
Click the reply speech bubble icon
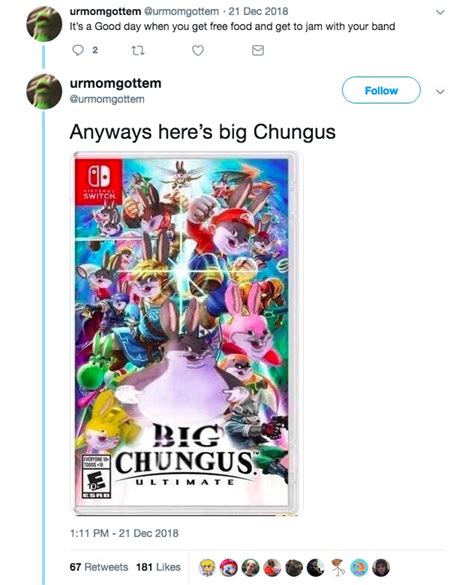click(78, 50)
